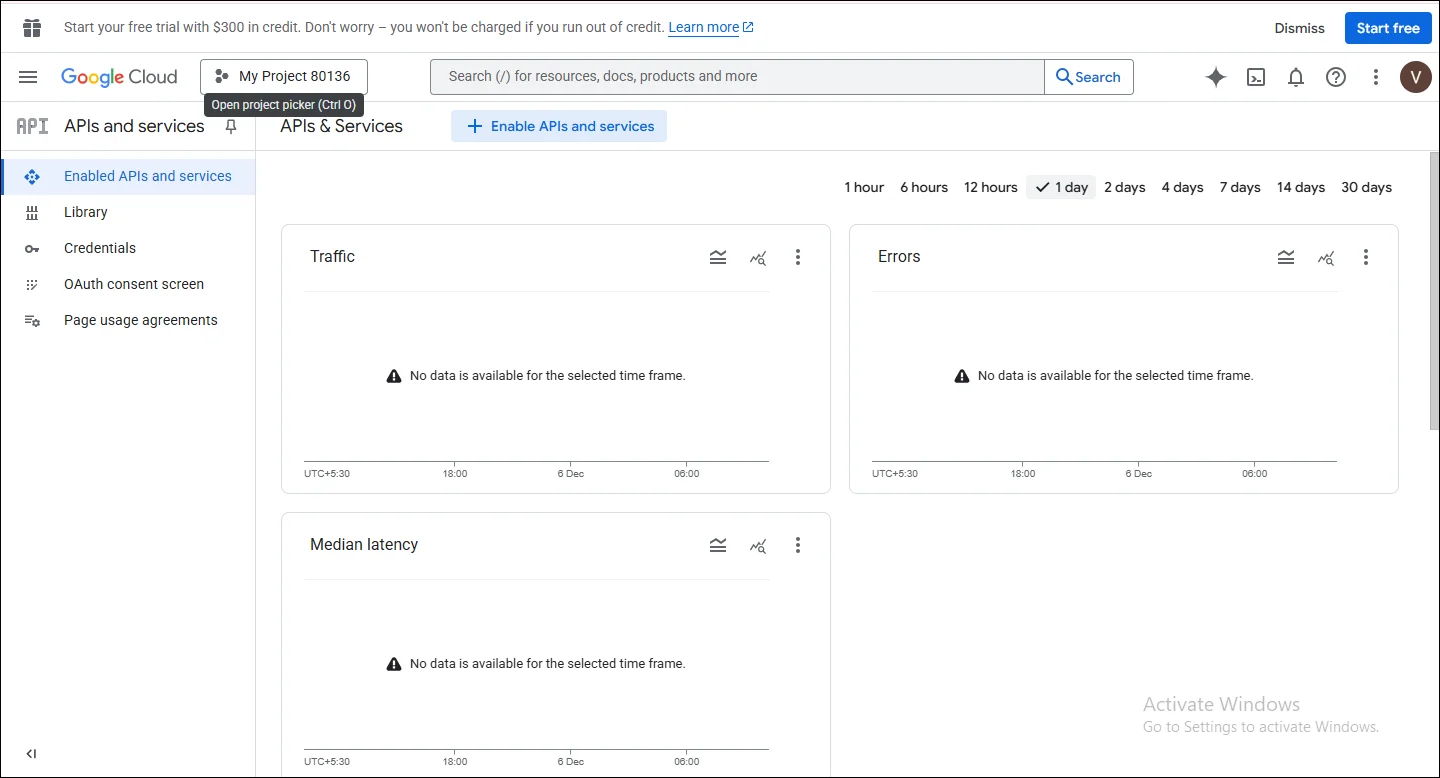This screenshot has height=778, width=1440.
Task: Select the 1 day time range
Action: 1061,187
